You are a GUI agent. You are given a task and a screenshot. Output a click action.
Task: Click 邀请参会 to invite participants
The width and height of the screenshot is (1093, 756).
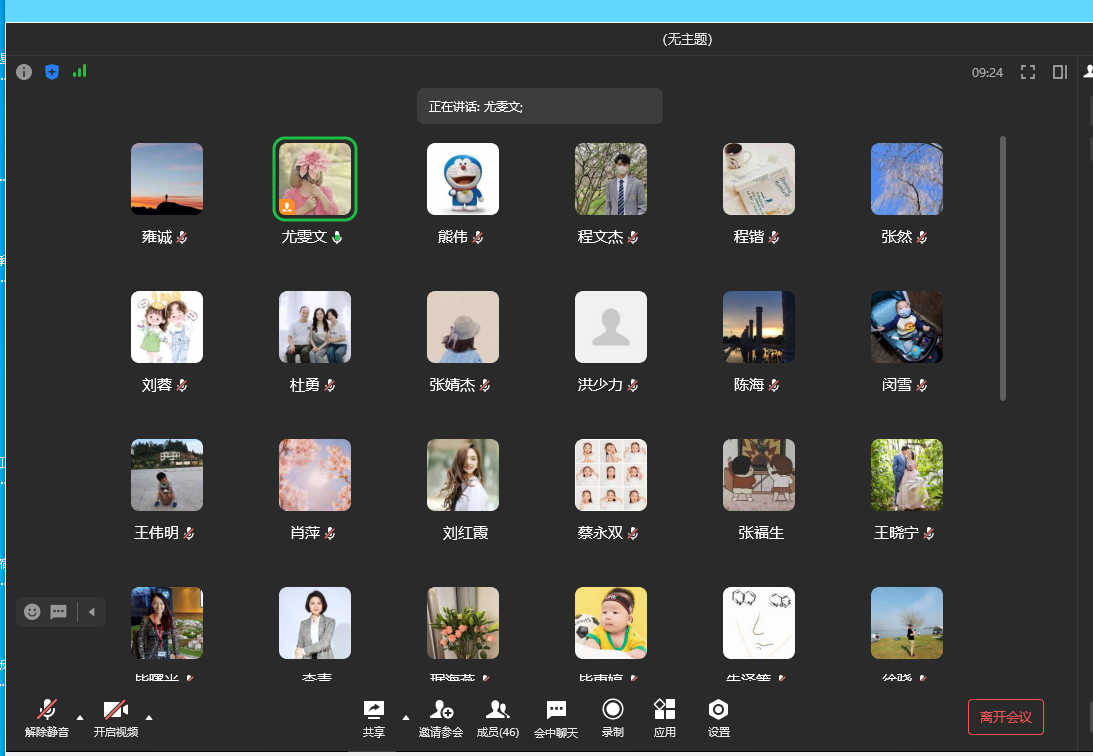[x=441, y=716]
